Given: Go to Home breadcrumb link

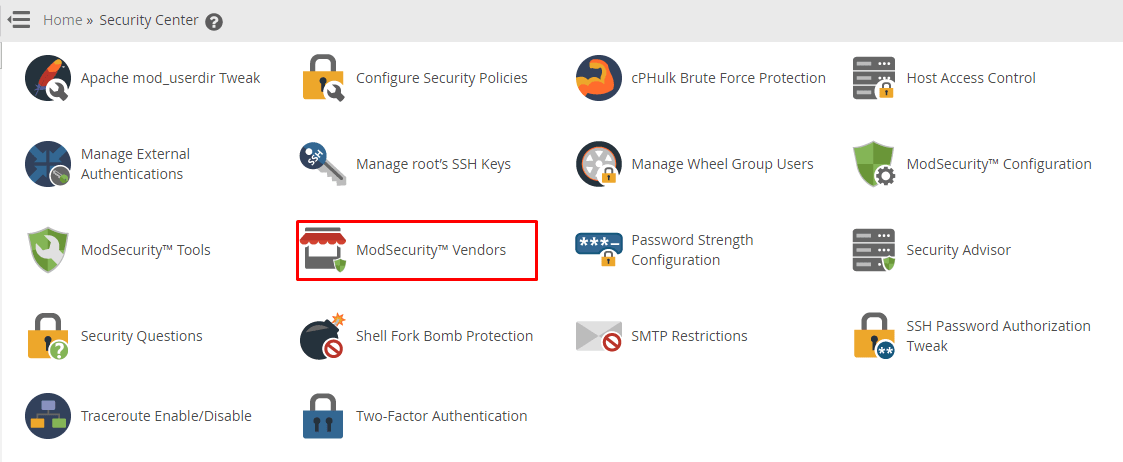Looking at the screenshot, I should coord(62,20).
